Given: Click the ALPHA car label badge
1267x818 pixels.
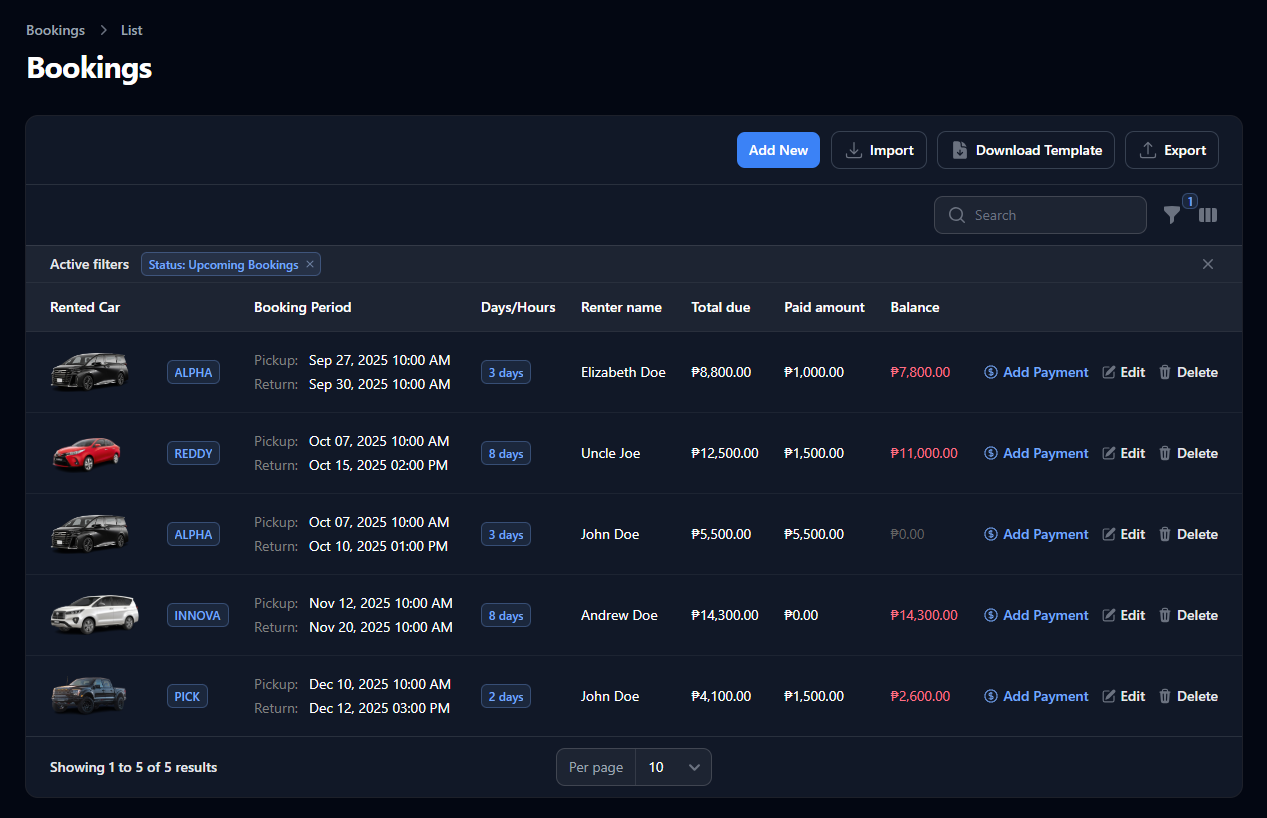Looking at the screenshot, I should tap(193, 372).
